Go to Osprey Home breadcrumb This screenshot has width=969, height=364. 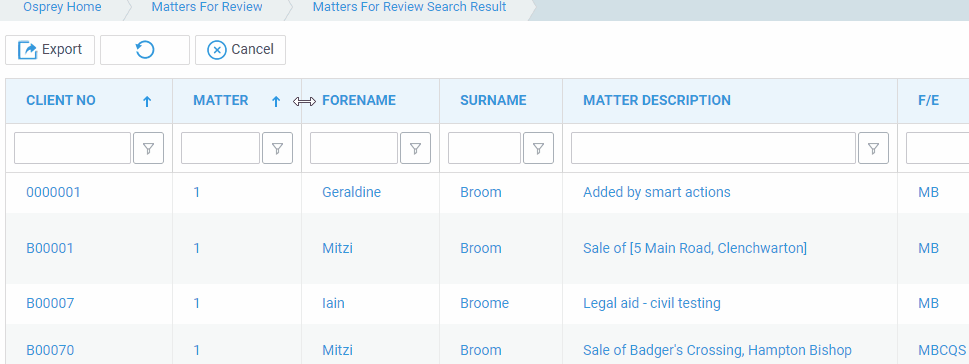pyautogui.click(x=62, y=7)
